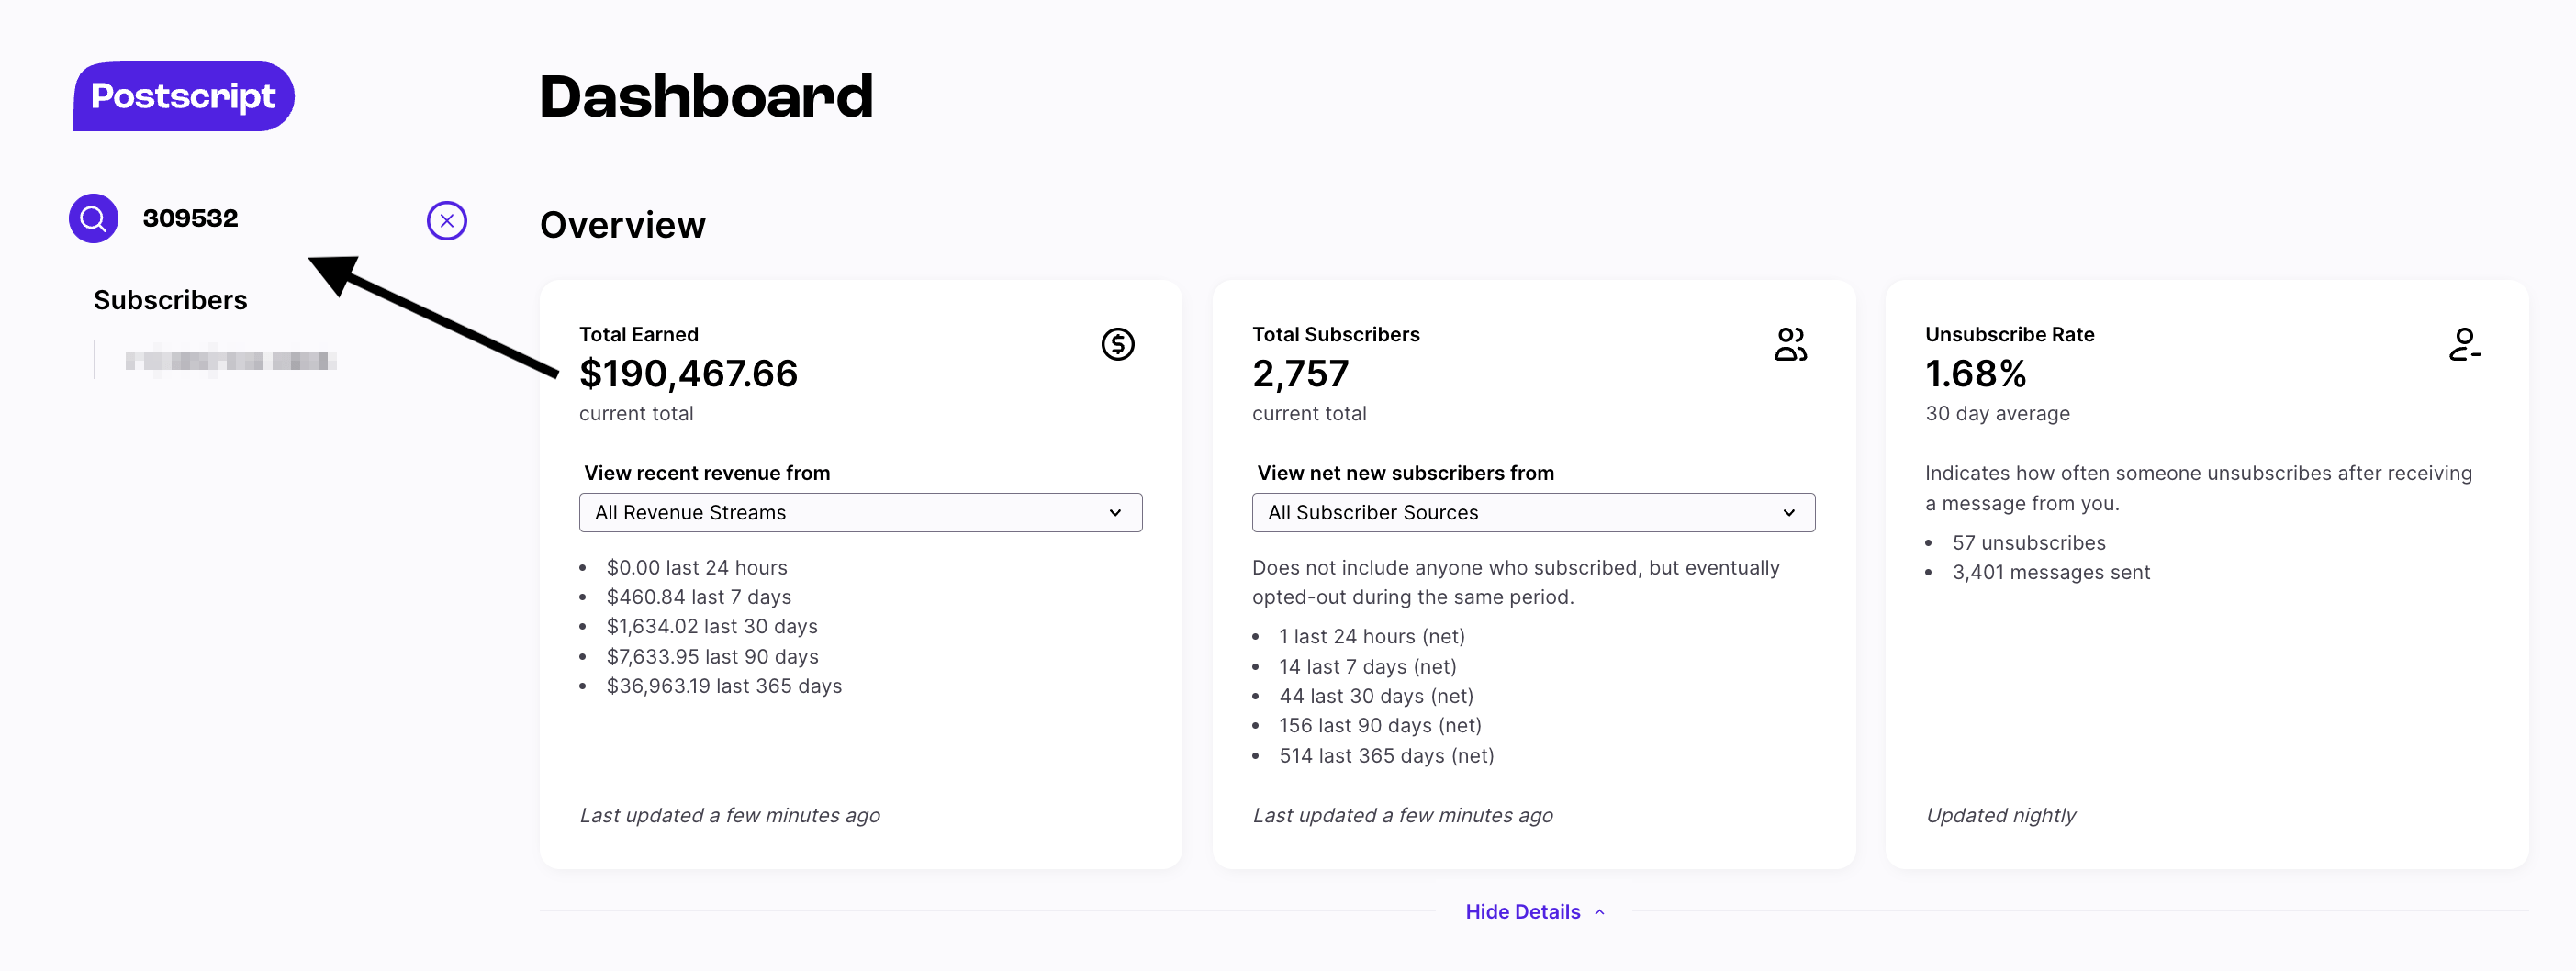Image resolution: width=2576 pixels, height=971 pixels.
Task: Open the All Subscriber Sources dropdown
Action: coord(1533,512)
